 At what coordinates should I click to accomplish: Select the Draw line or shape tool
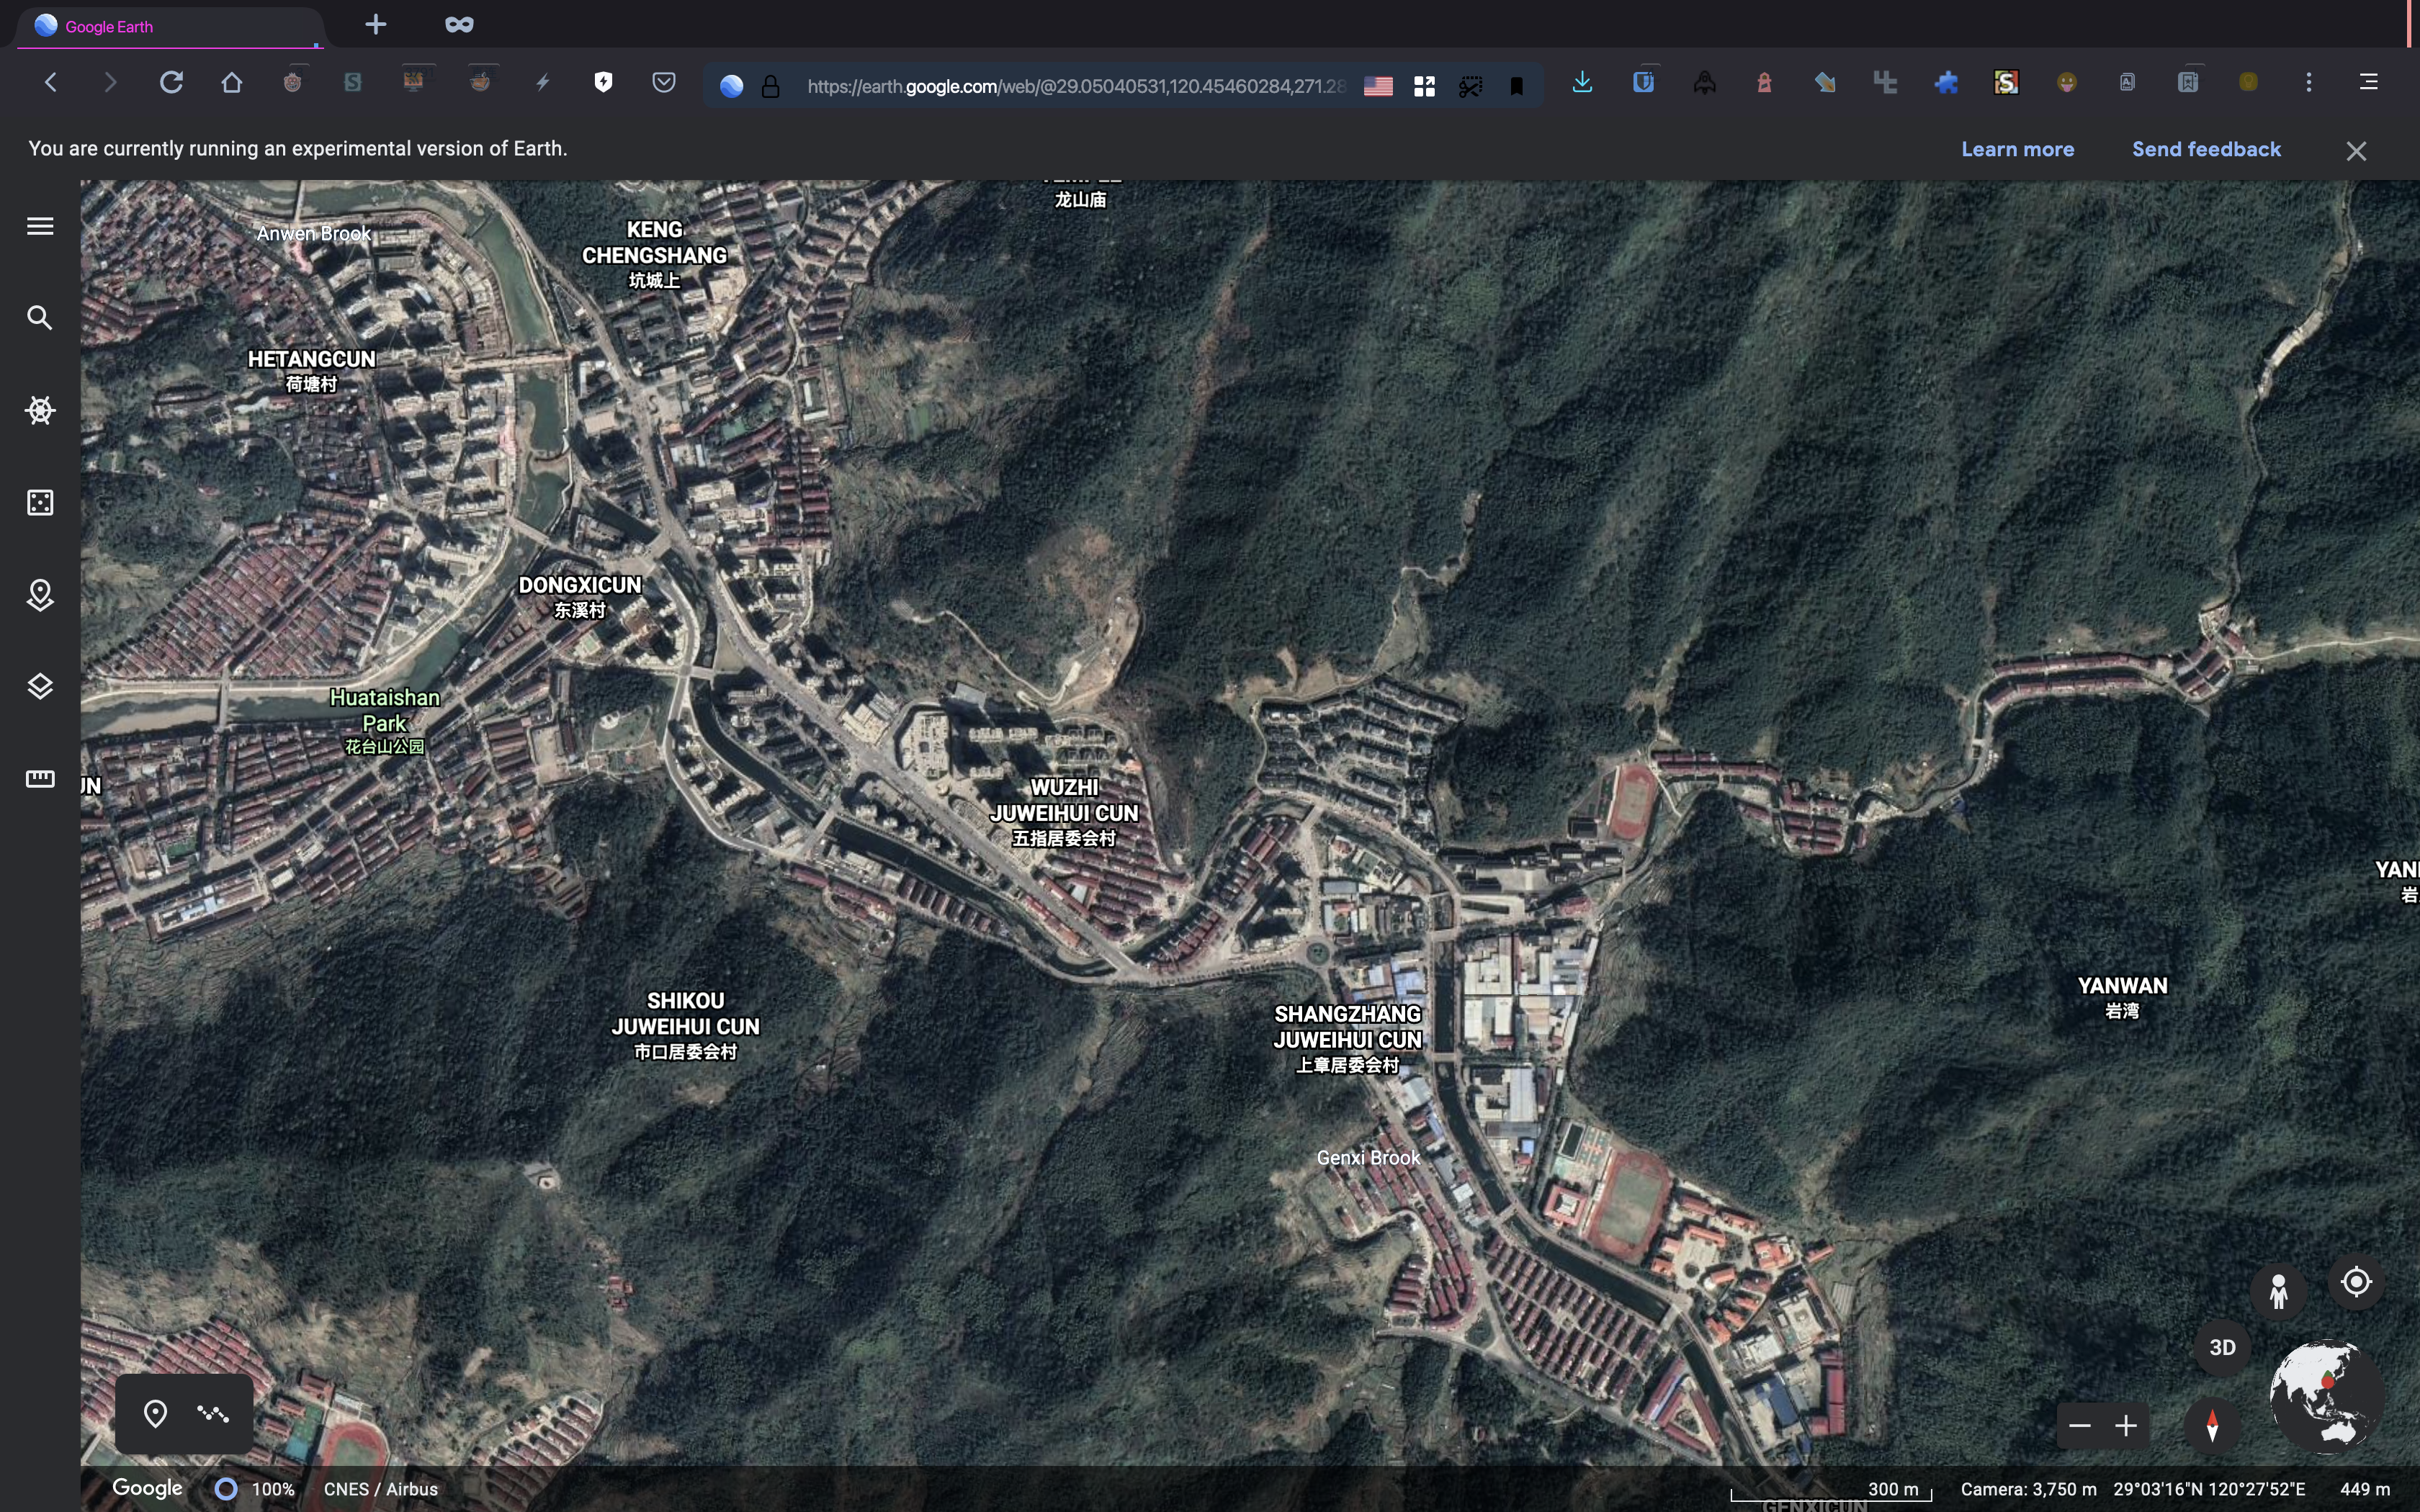click(x=213, y=1413)
